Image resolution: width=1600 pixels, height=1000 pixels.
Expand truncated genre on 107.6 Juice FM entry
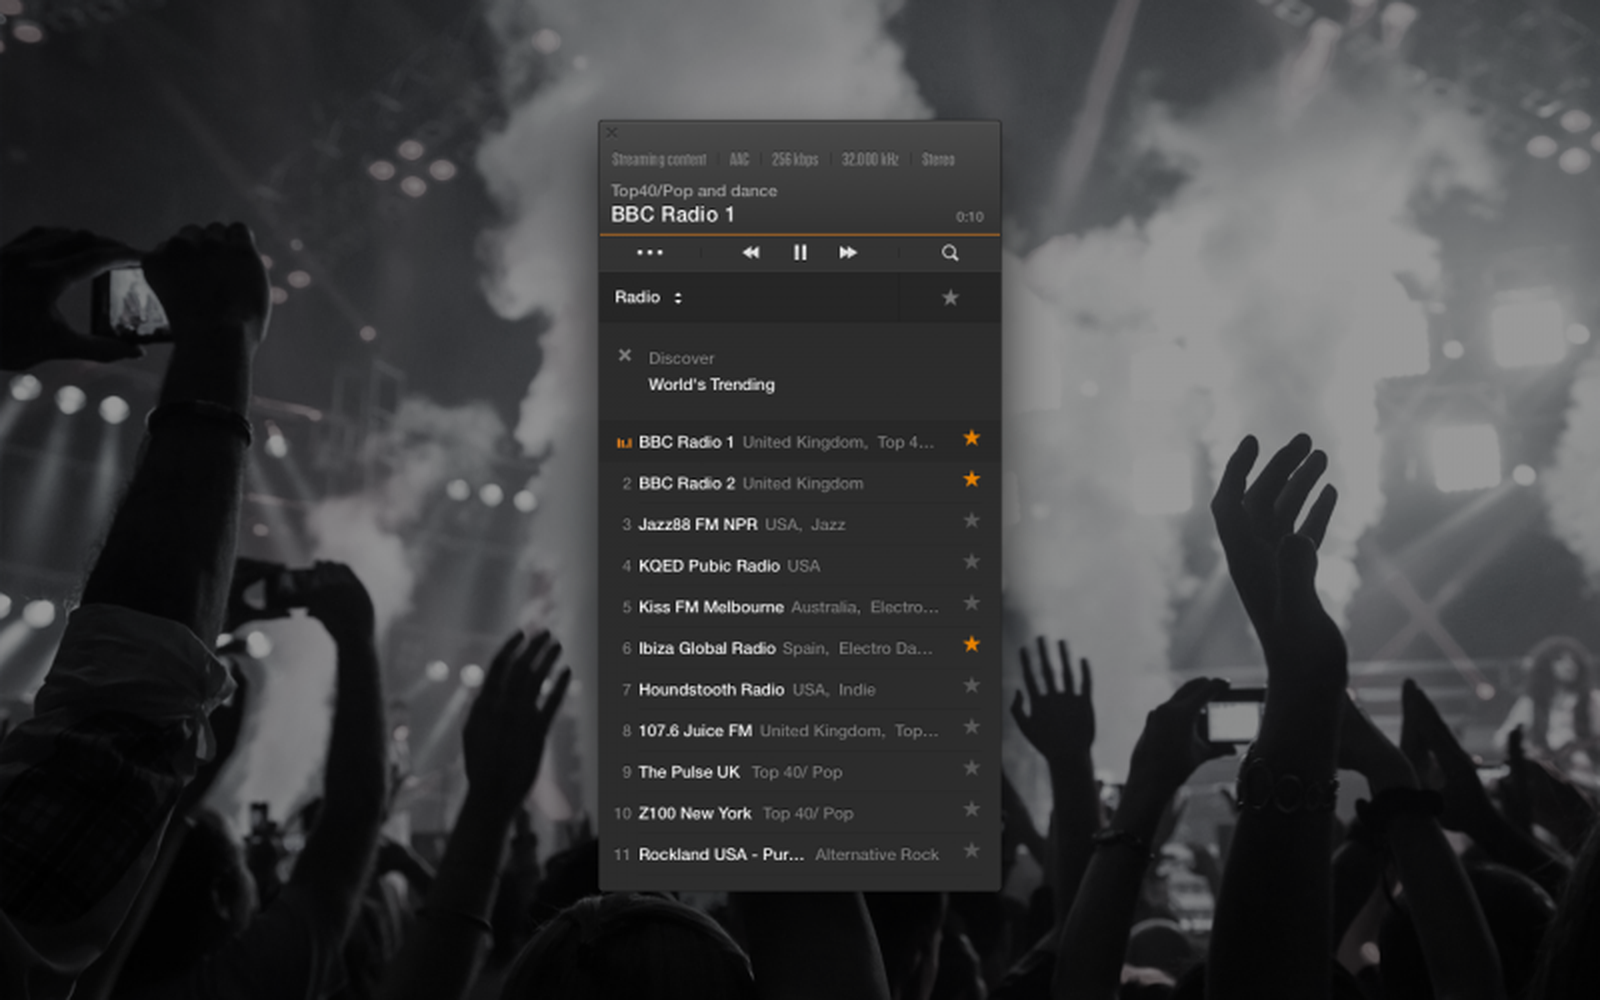click(915, 731)
